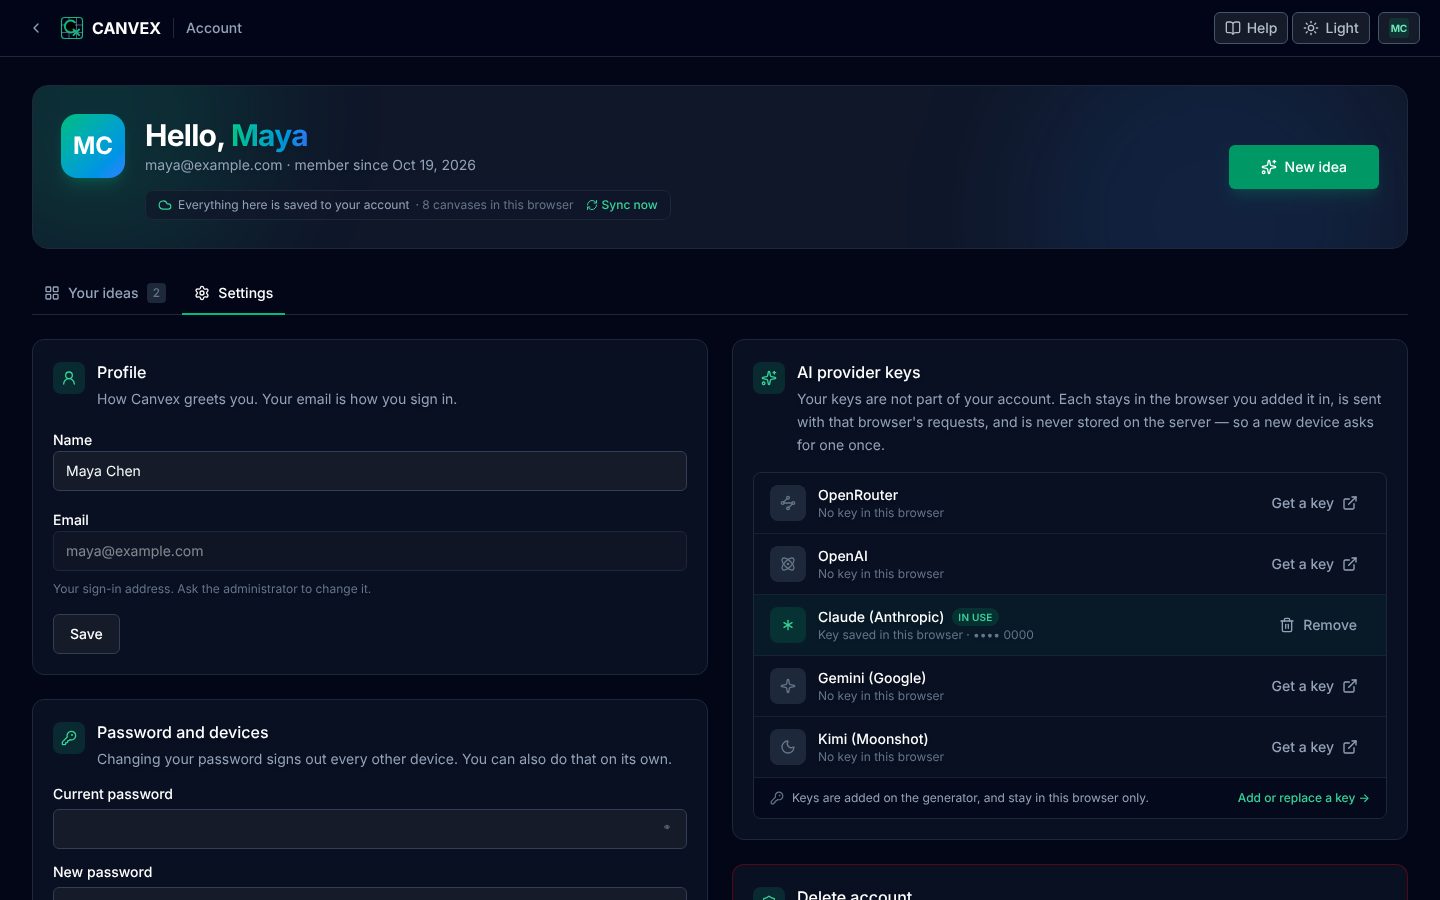
Task: Switch to the Your ideas tab
Action: [105, 293]
